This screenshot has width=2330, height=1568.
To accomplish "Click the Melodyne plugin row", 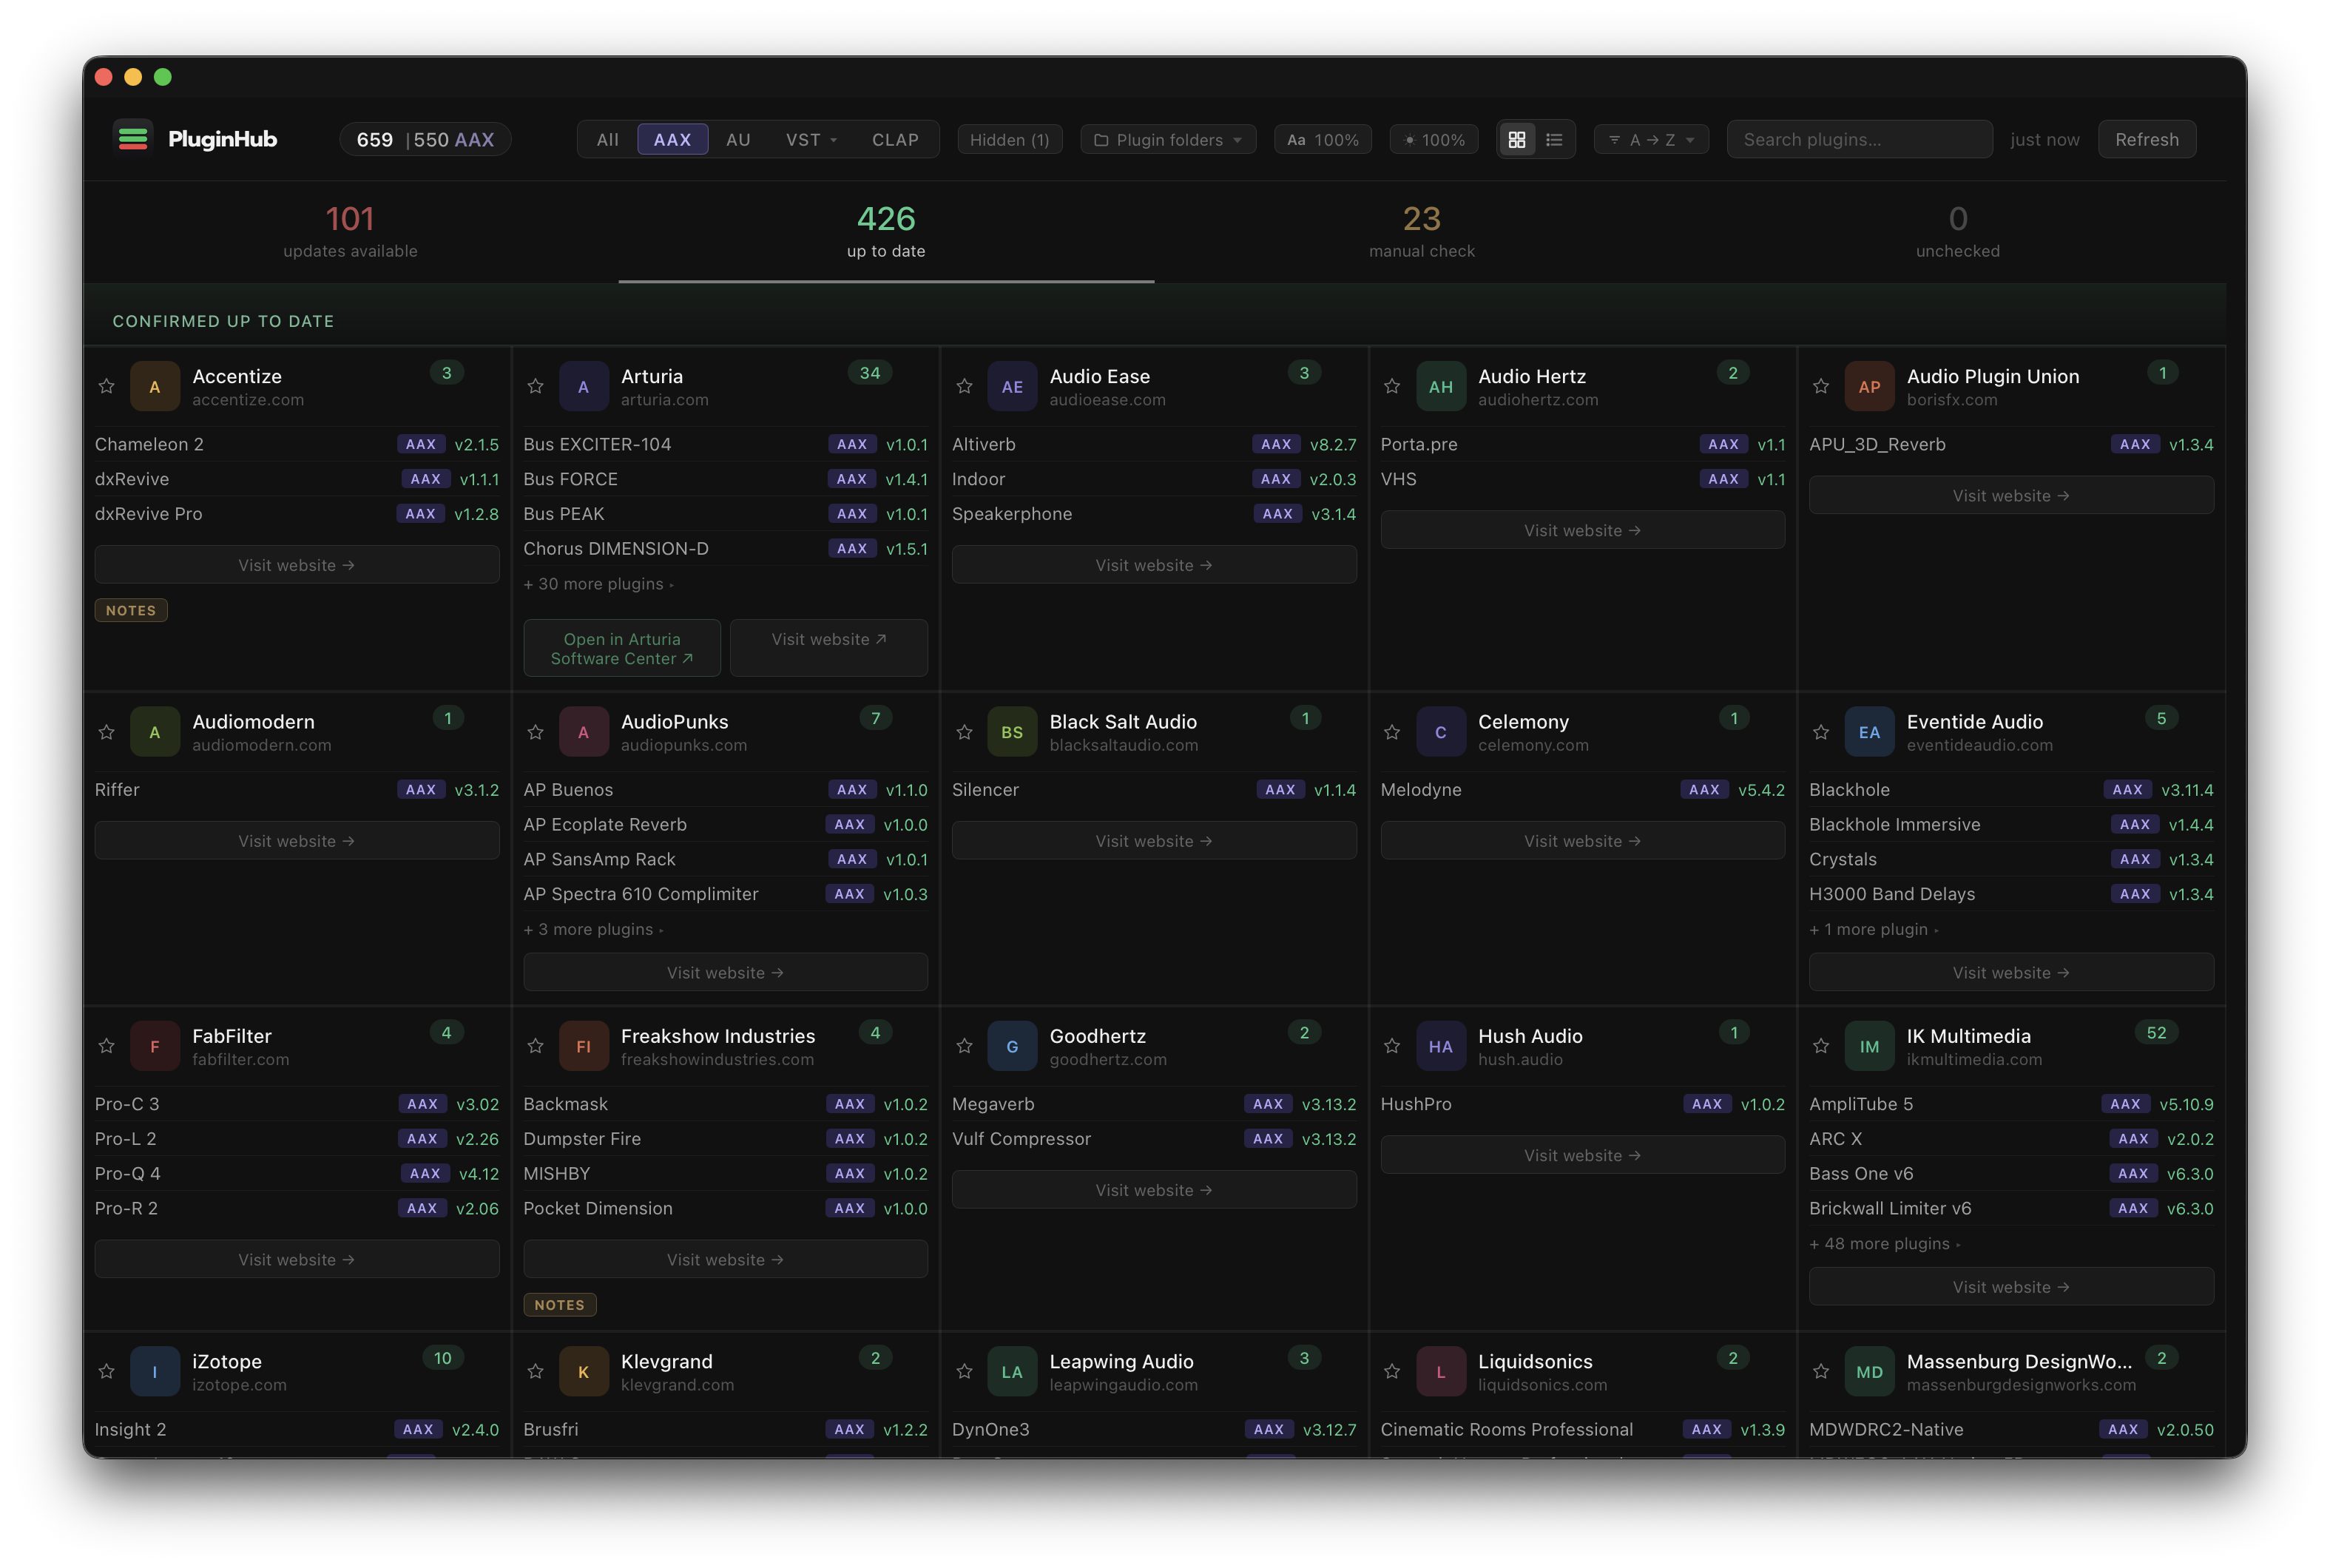I will pos(1582,790).
